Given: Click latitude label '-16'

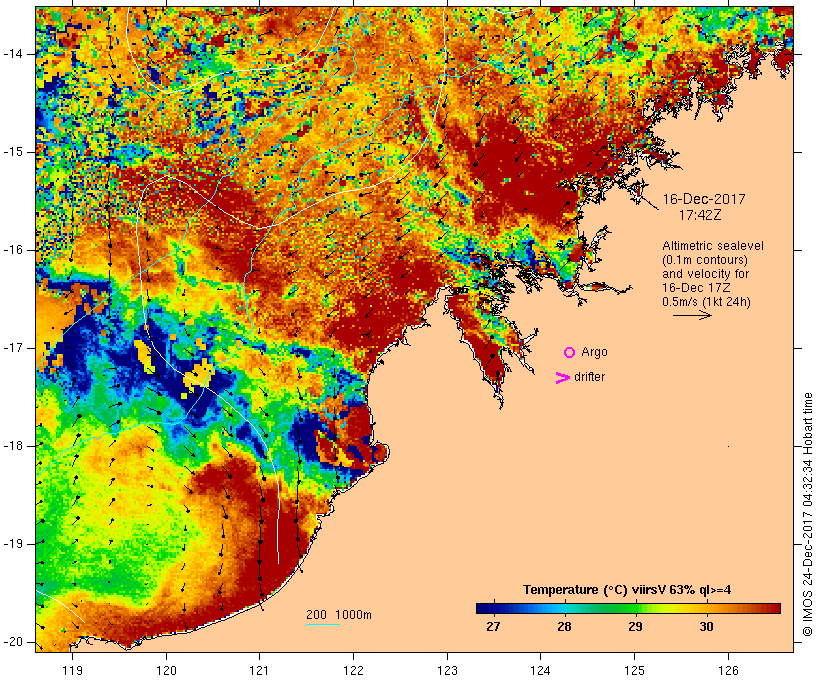Looking at the screenshot, I should point(12,250).
